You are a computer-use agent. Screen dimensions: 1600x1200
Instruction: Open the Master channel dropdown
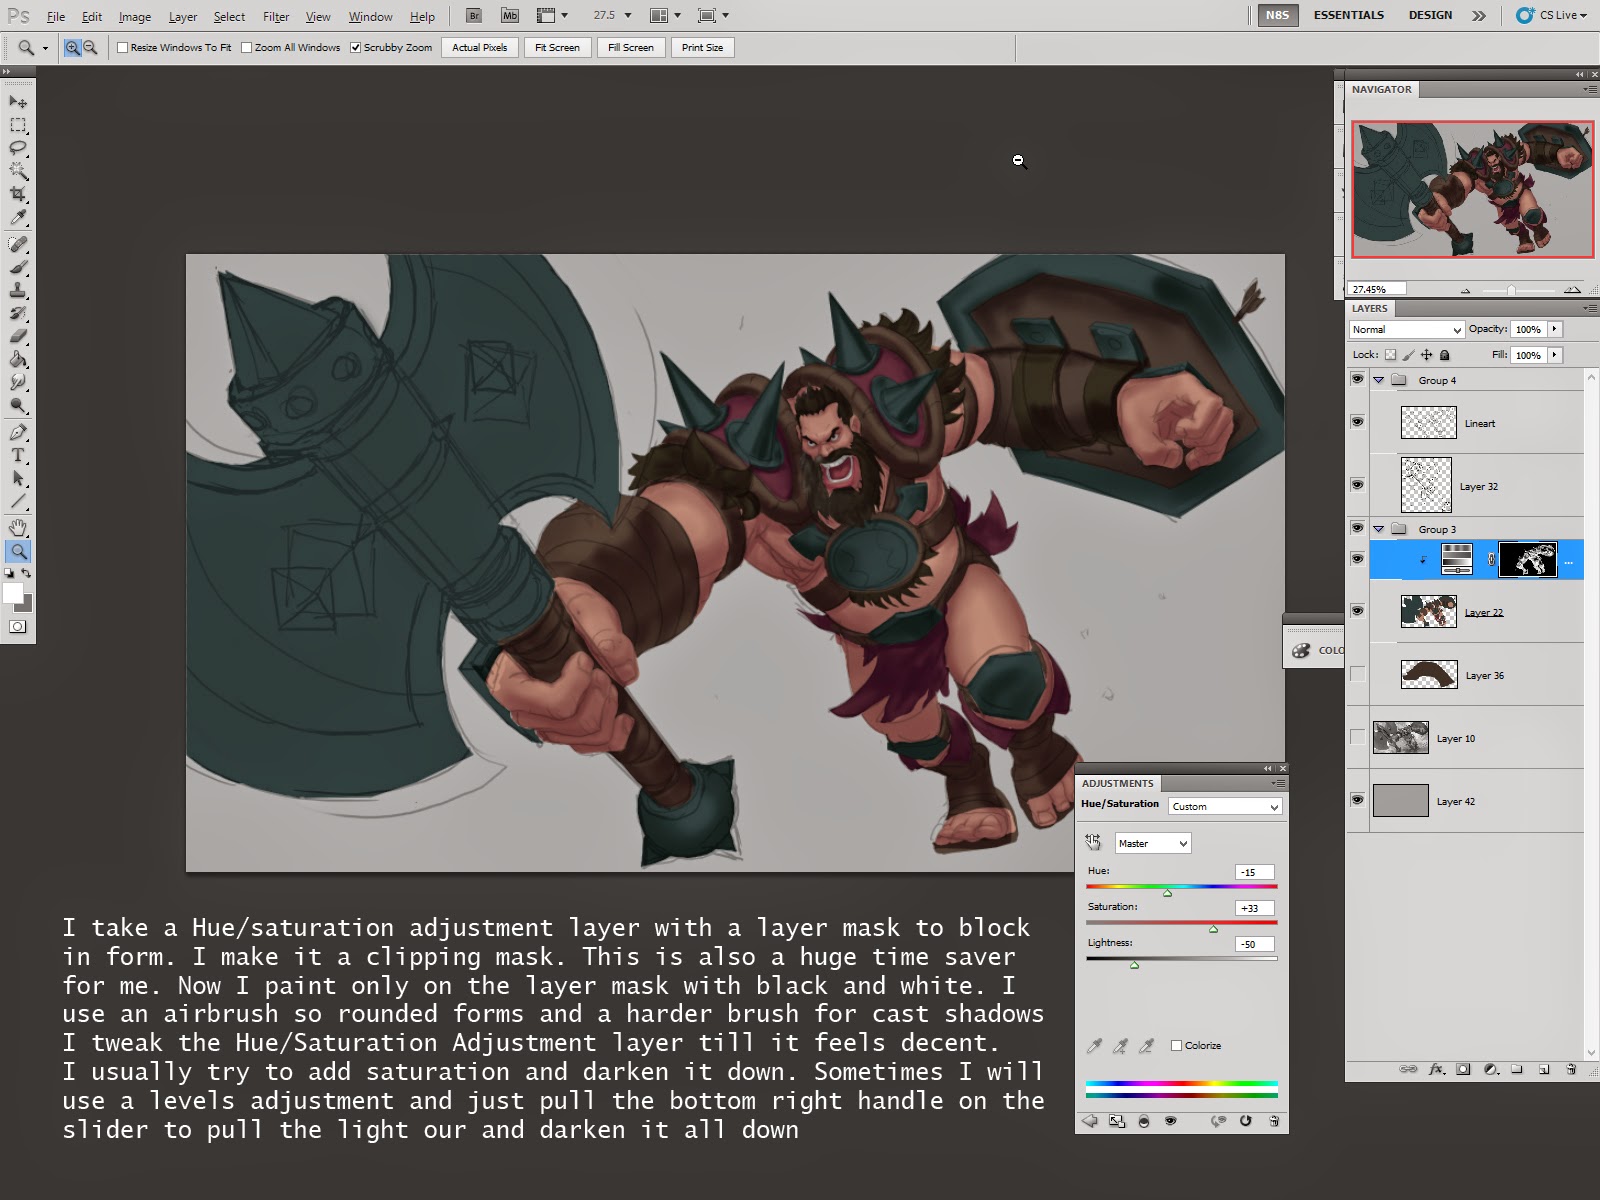tap(1152, 843)
